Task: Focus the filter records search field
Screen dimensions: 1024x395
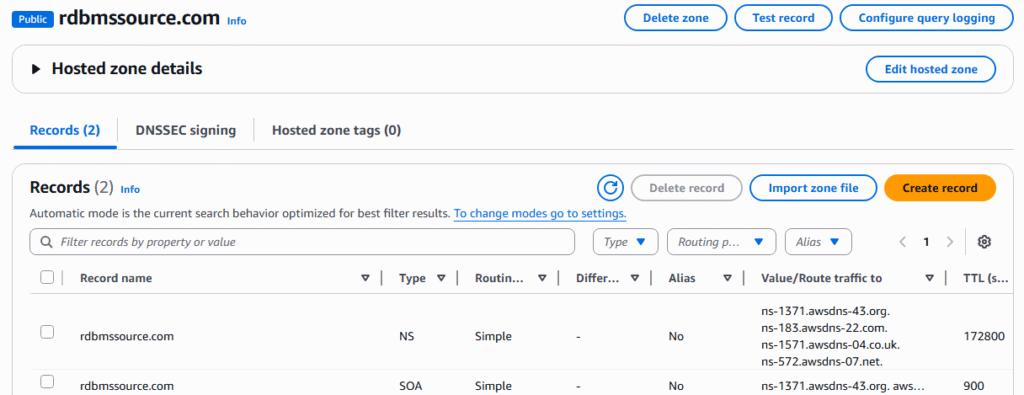Action: (302, 242)
